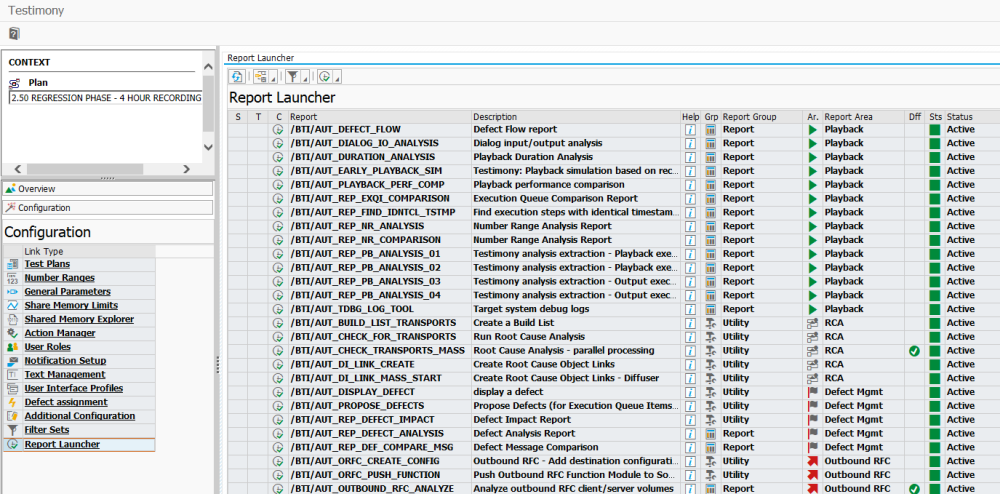The width and height of the screenshot is (1000, 494).
Task: Open the Test Plans link
Action: (x=47, y=264)
